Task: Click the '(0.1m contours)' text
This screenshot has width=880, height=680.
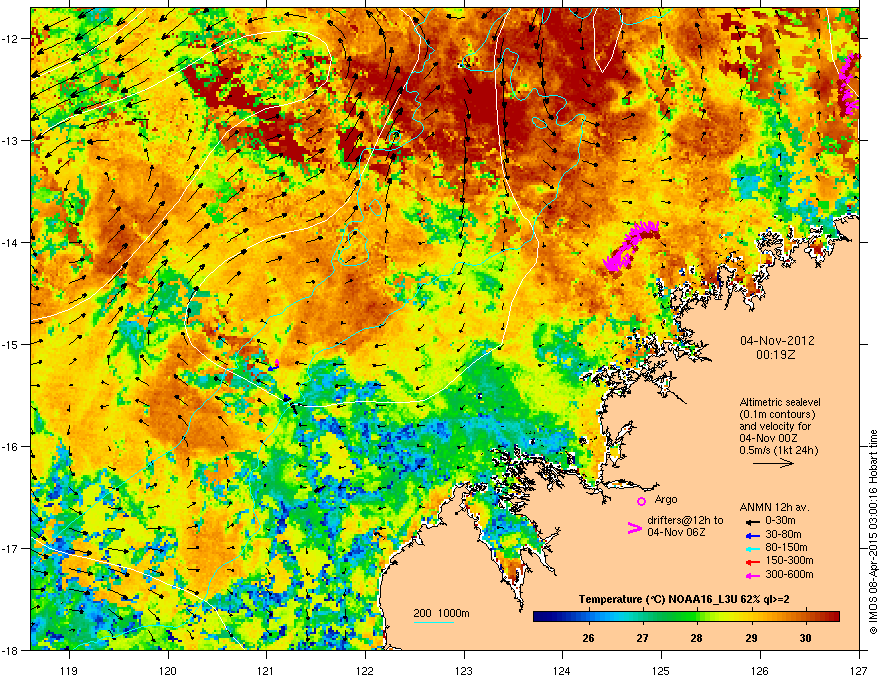Action: coord(777,415)
